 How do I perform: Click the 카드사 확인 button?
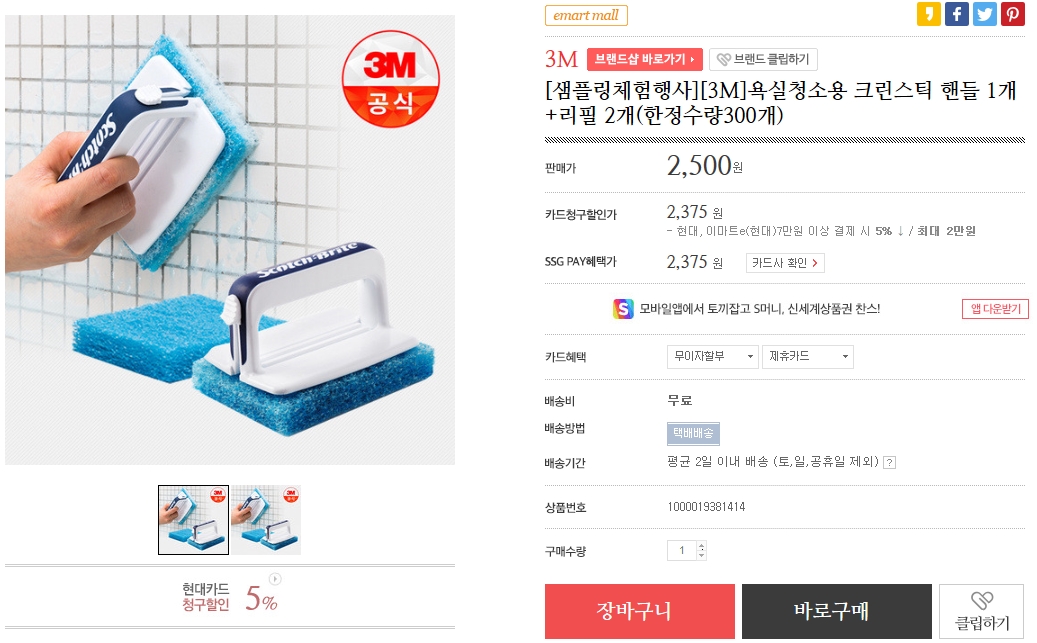click(785, 263)
